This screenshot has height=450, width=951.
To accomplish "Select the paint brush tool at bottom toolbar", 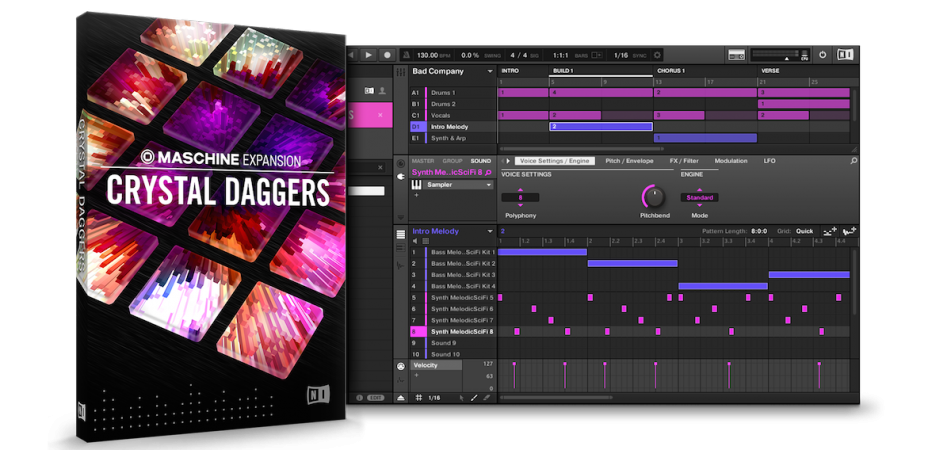I will tap(475, 398).
